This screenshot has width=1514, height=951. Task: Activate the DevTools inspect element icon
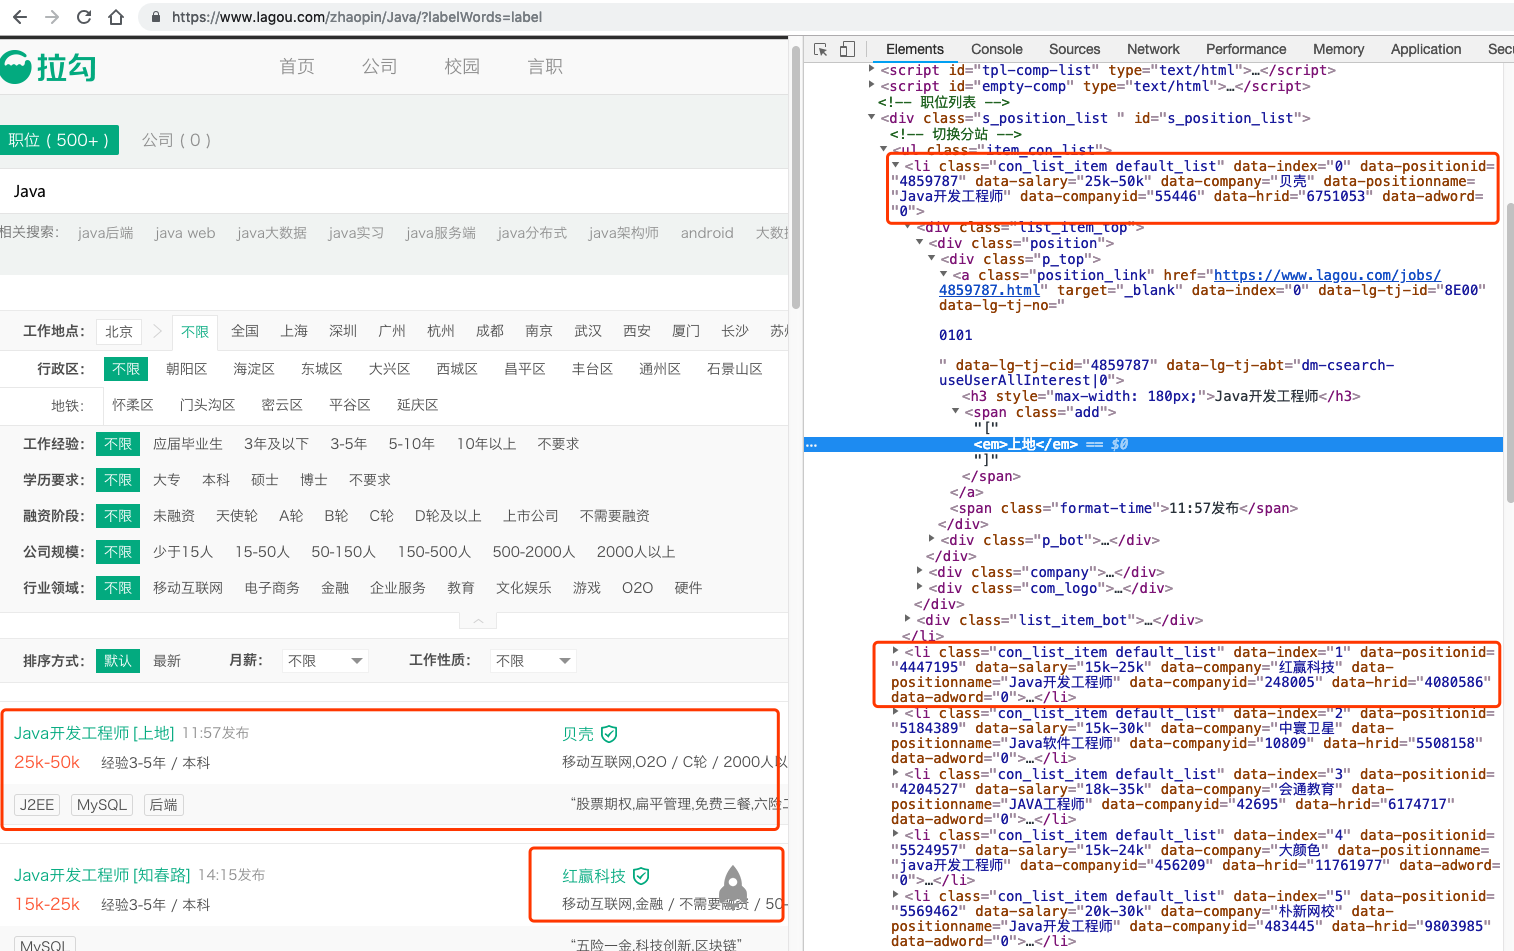821,49
